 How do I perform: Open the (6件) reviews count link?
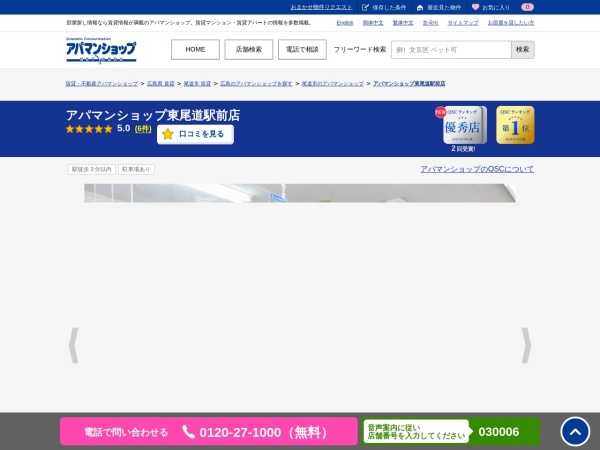pos(143,129)
